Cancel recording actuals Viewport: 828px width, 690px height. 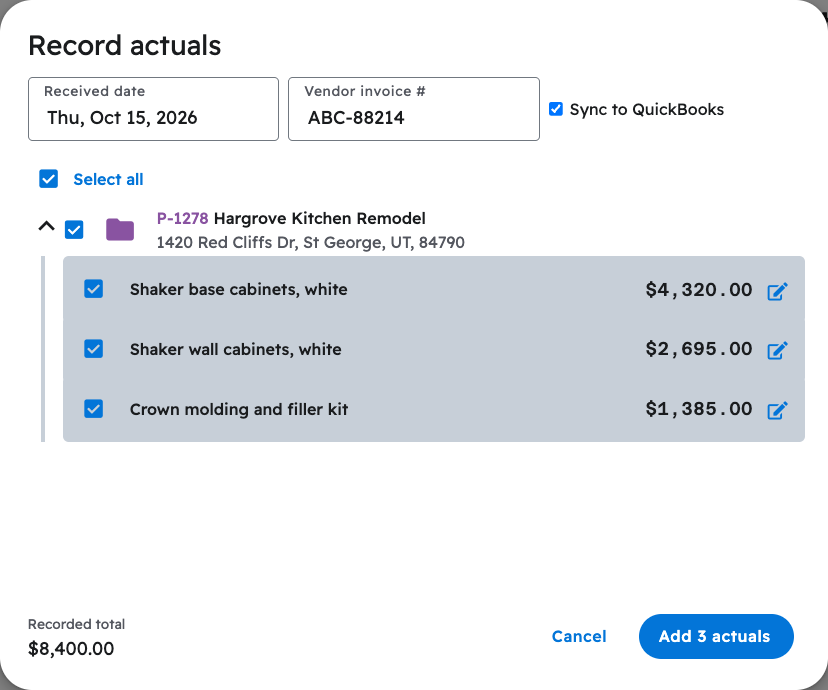pos(579,636)
